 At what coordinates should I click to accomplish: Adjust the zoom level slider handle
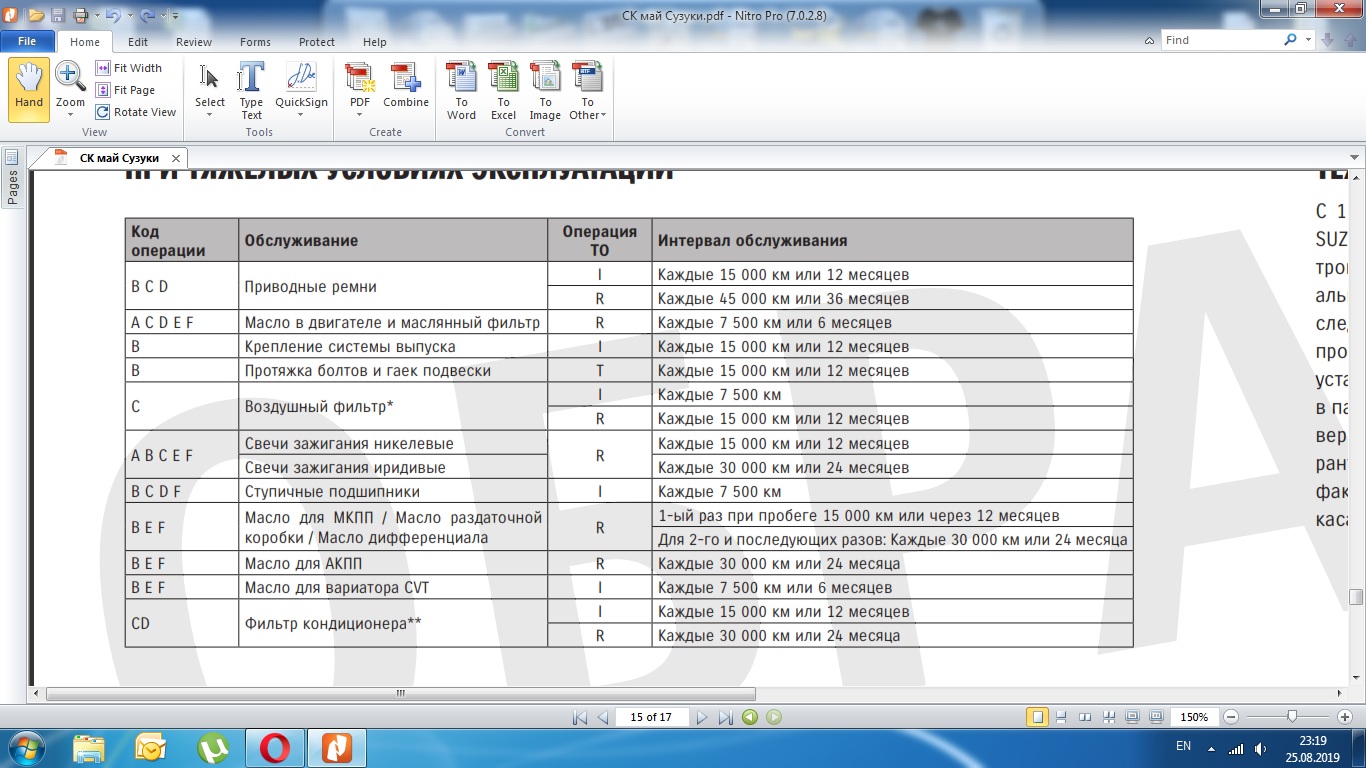(1292, 717)
